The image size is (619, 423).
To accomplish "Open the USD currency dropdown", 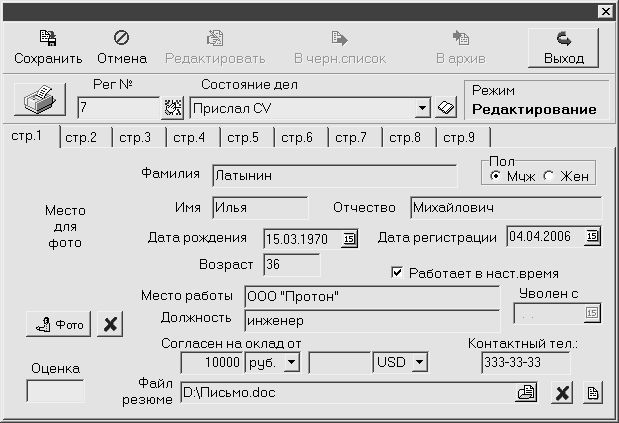I will (x=420, y=362).
